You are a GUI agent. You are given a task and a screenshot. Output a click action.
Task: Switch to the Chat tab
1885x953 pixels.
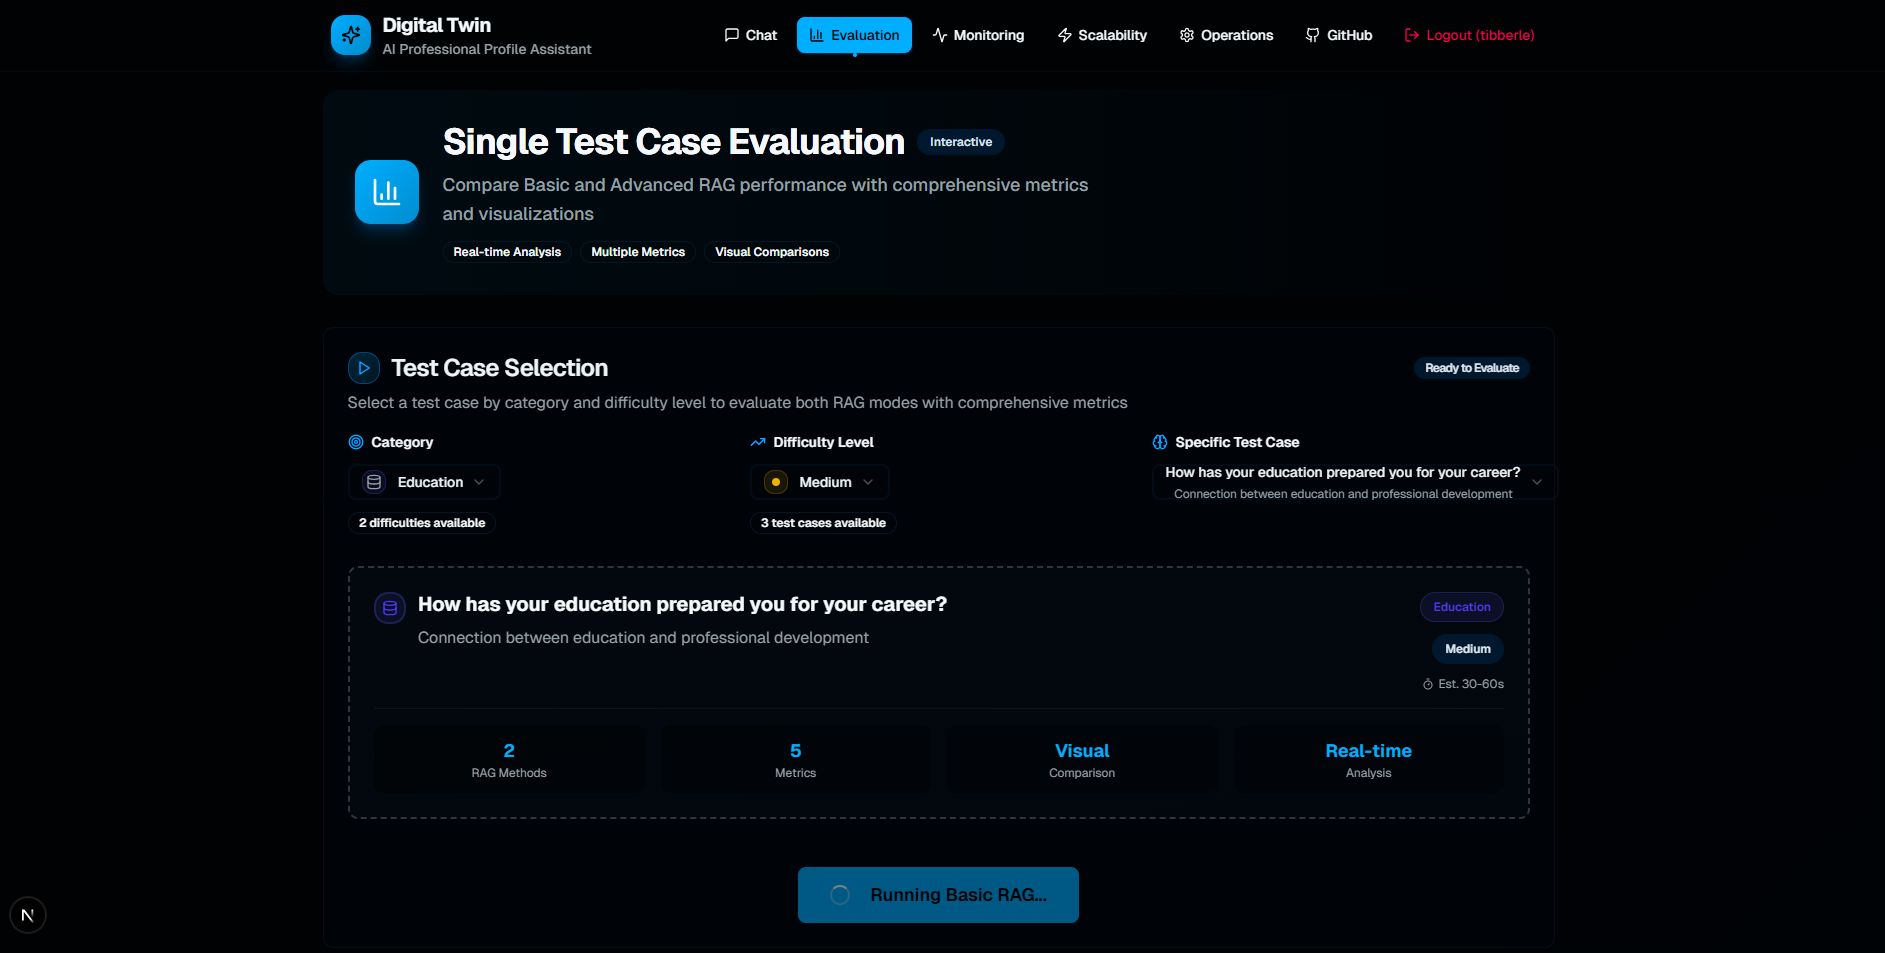pyautogui.click(x=750, y=34)
